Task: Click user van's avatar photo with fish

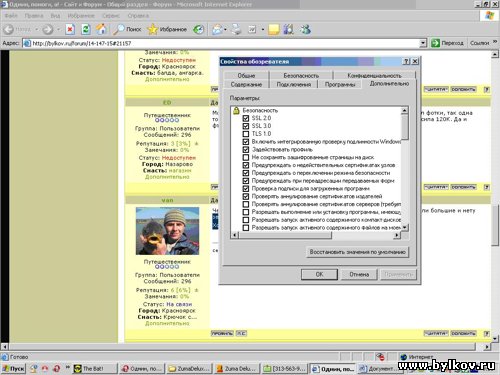Action: point(167,231)
